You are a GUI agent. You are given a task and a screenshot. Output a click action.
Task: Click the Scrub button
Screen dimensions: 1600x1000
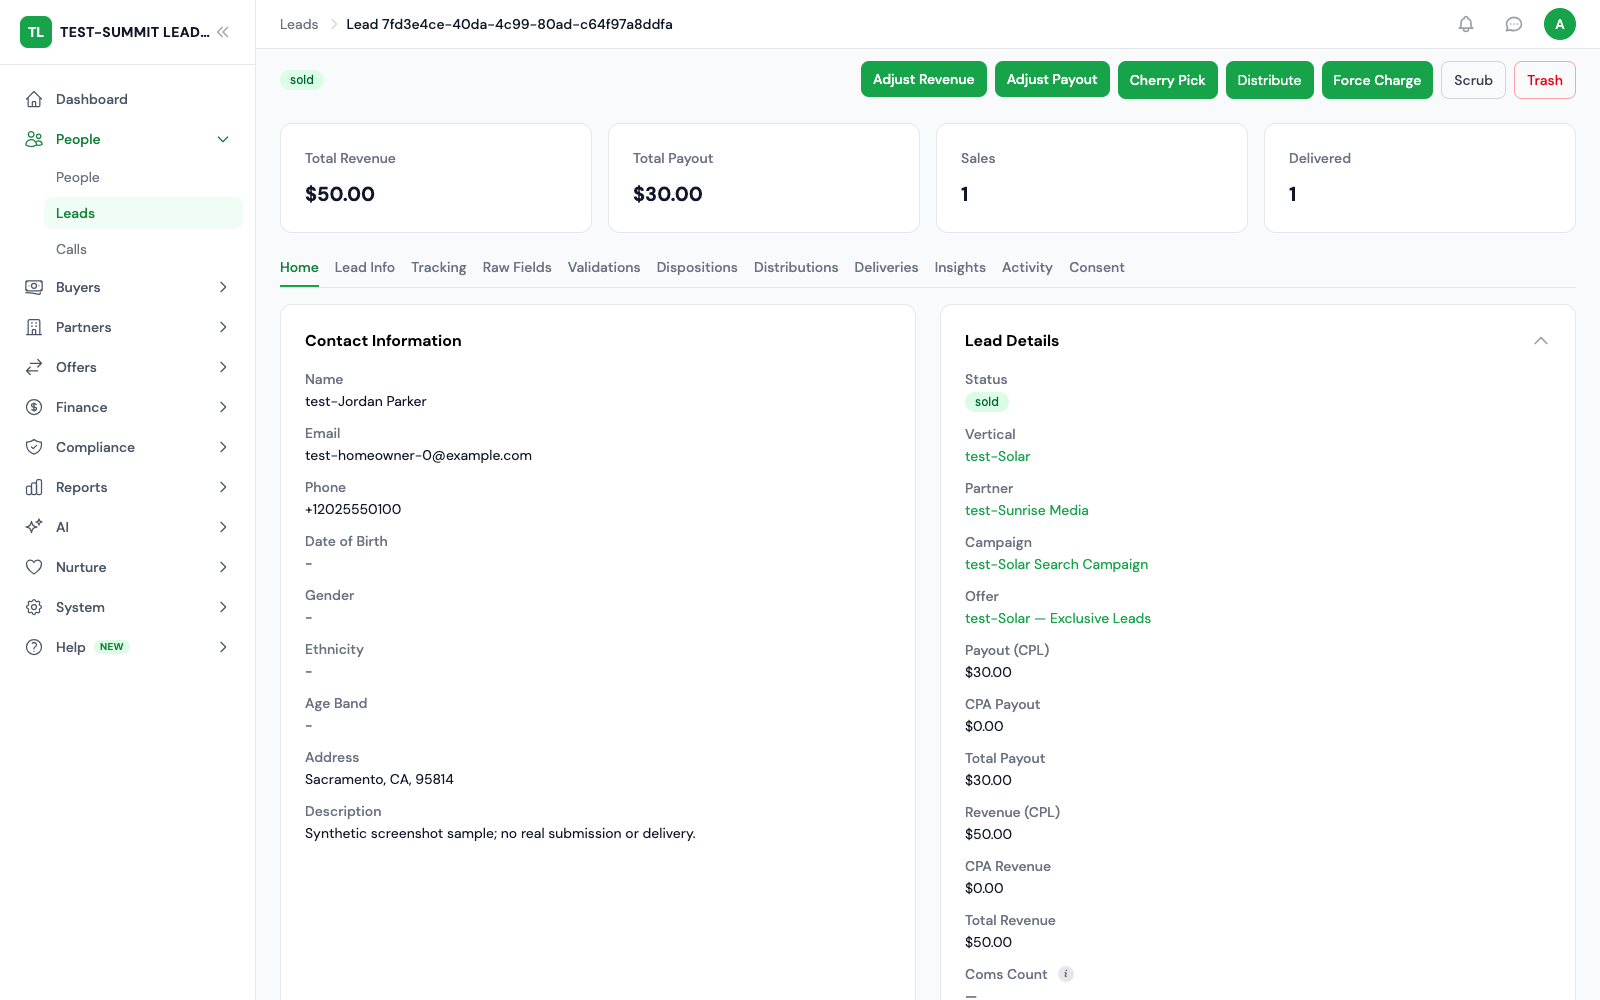pyautogui.click(x=1473, y=80)
